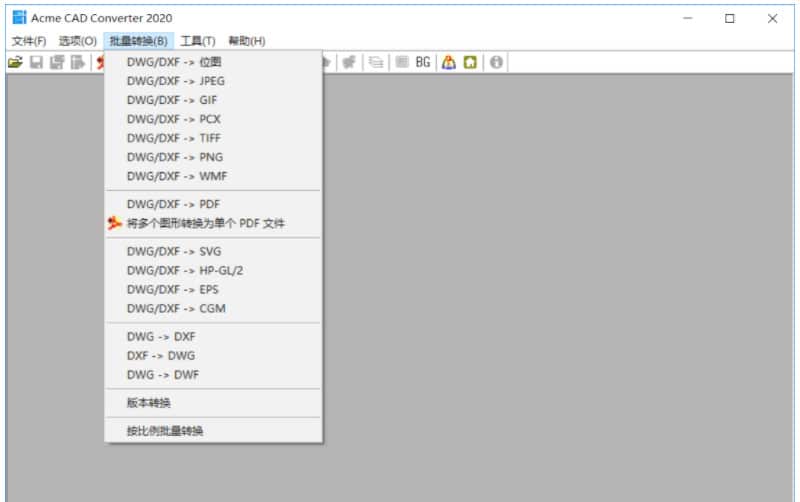The height and width of the screenshot is (502, 800).
Task: Choose DWG/DXF -> TIFF conversion
Action: tap(213, 138)
